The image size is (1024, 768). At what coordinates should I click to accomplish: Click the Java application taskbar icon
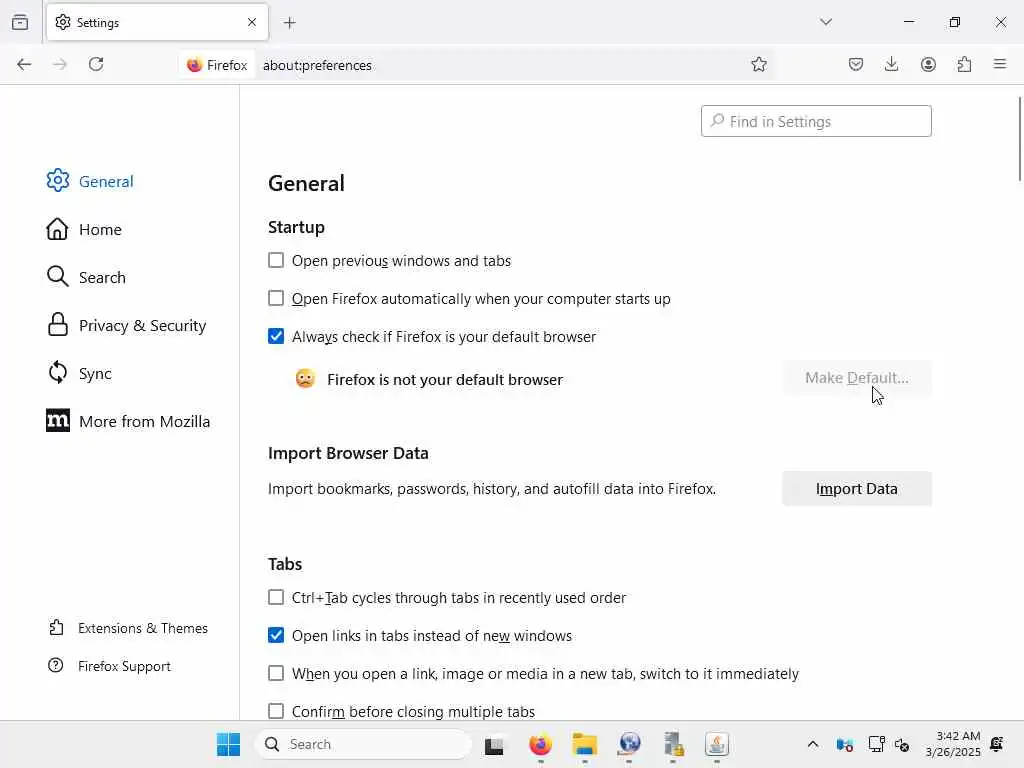click(717, 744)
